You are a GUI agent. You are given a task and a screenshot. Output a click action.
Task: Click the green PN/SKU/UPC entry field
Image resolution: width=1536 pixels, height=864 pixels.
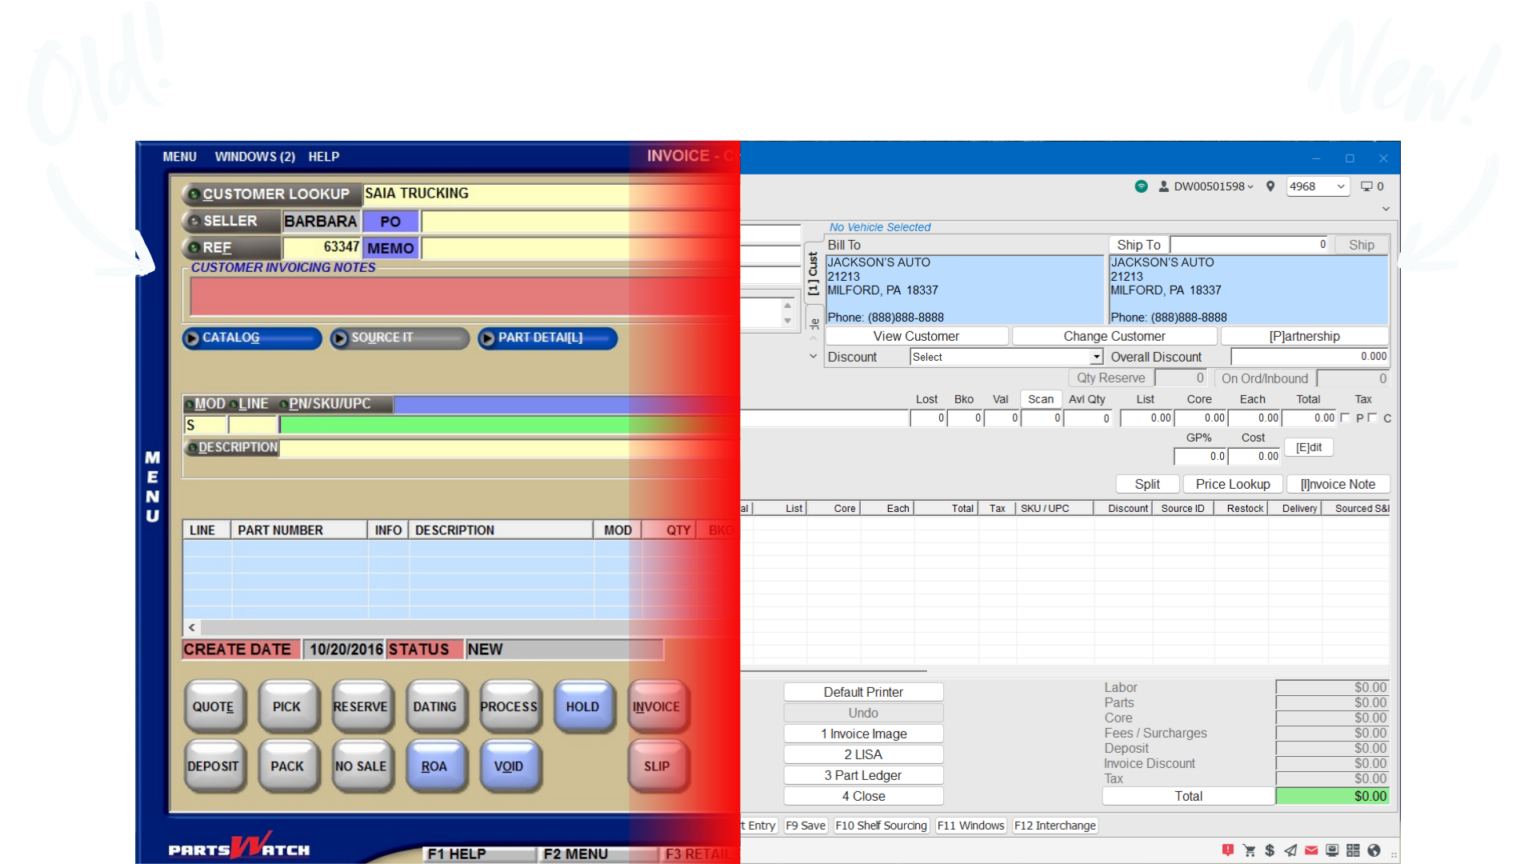point(509,425)
